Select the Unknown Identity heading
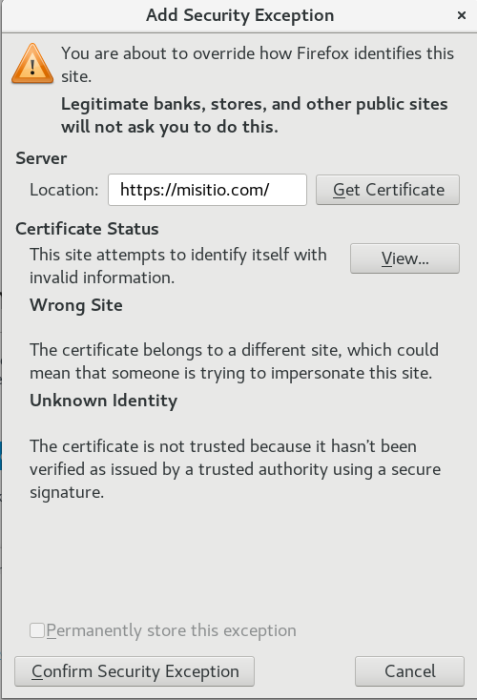 point(104,400)
